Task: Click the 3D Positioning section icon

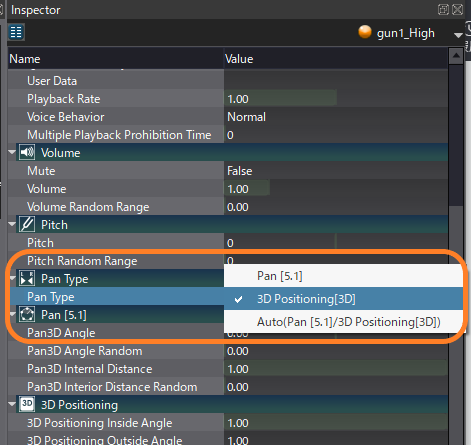Action: click(x=27, y=404)
